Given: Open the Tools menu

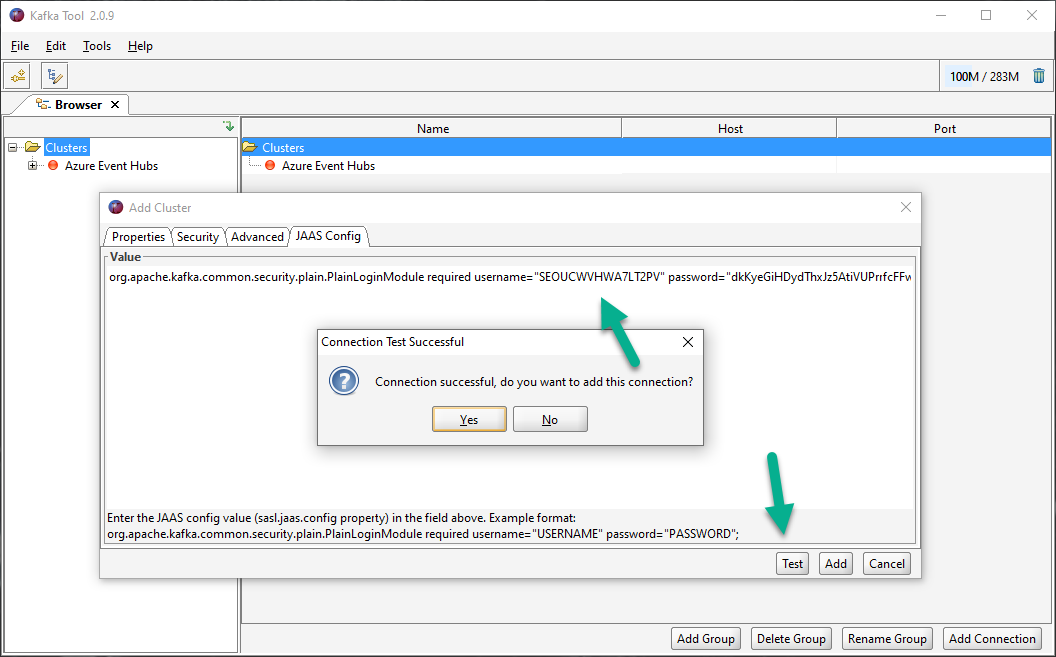Looking at the screenshot, I should (97, 46).
